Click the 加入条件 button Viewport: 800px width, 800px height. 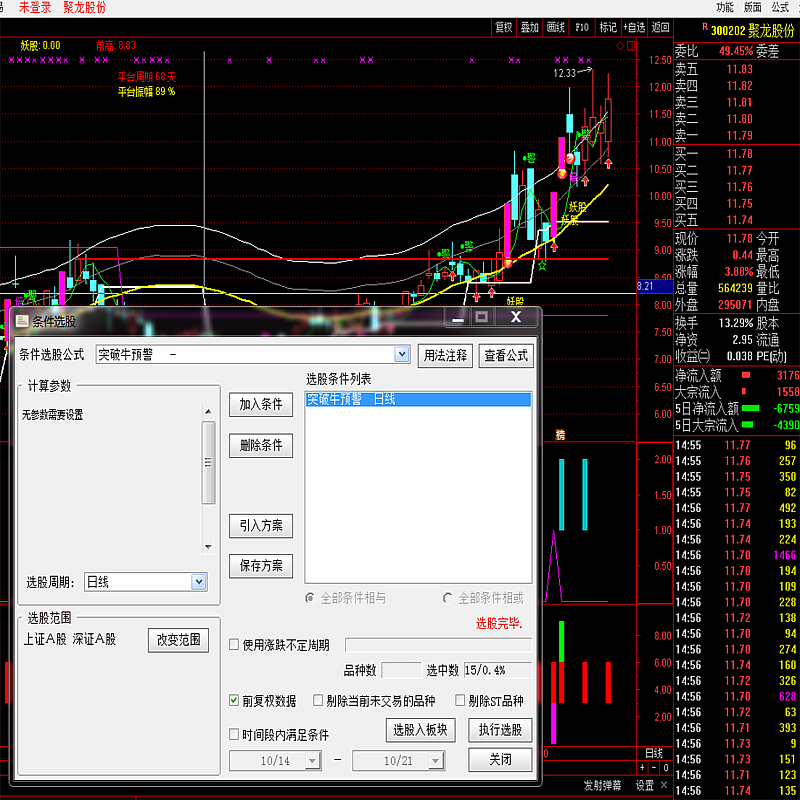tap(261, 404)
